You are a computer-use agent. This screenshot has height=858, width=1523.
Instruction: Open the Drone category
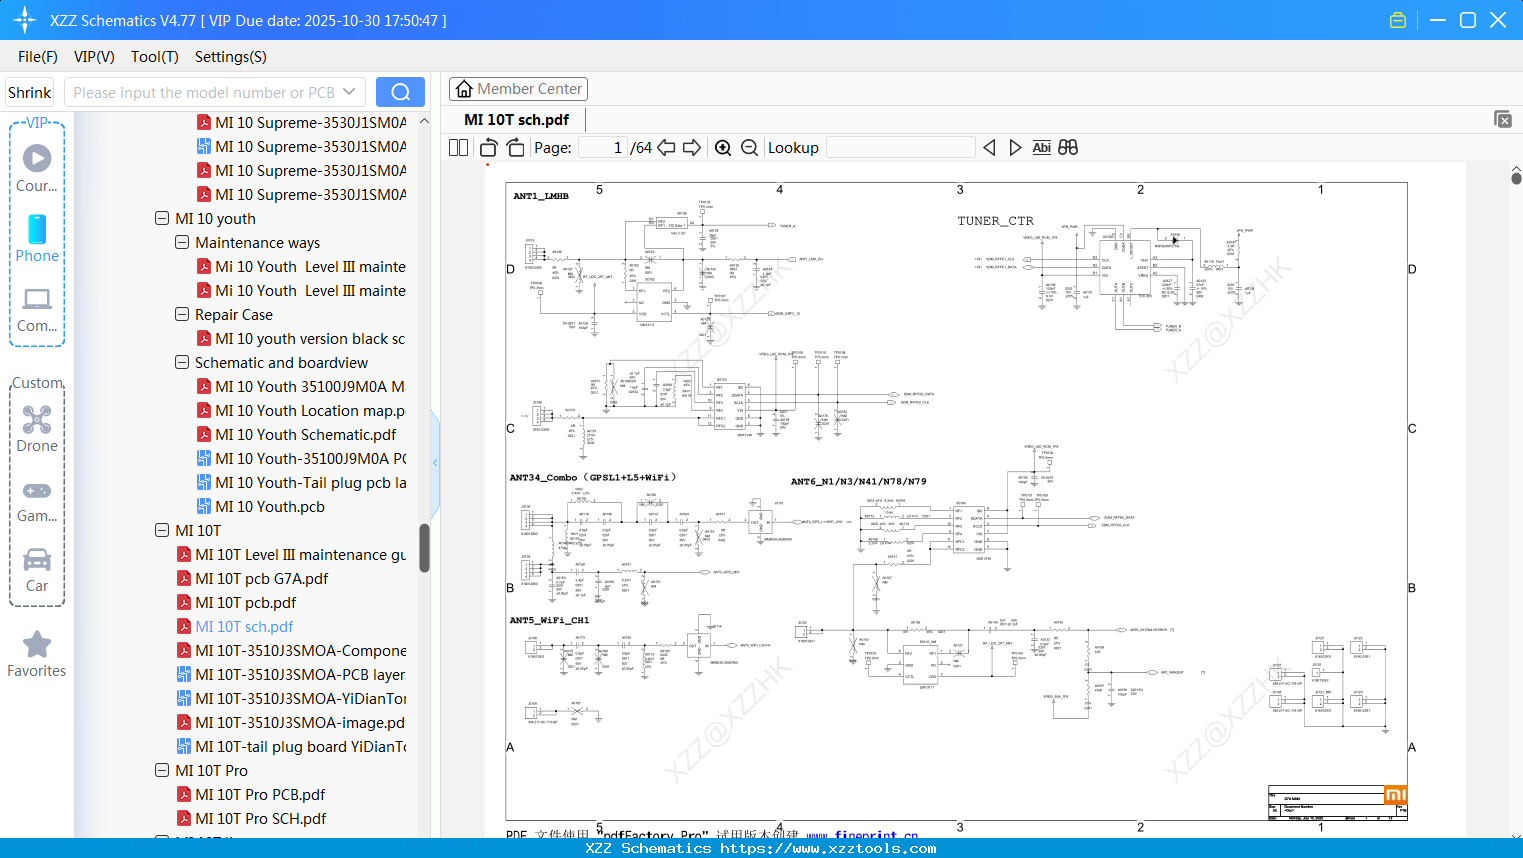pos(37,429)
